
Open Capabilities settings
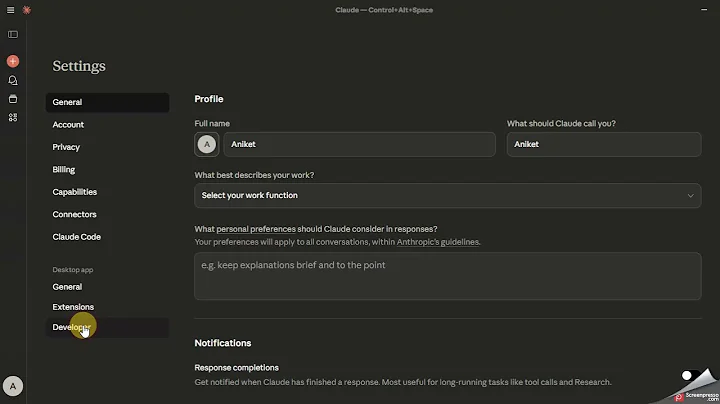(x=74, y=192)
